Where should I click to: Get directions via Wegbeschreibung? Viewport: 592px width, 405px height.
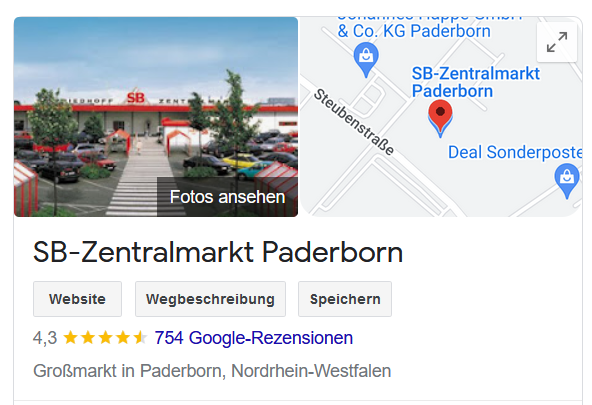[x=210, y=299]
